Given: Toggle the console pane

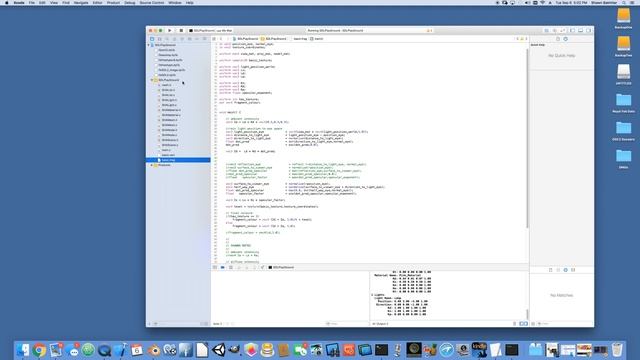Looking at the screenshot, I should click(x=525, y=324).
